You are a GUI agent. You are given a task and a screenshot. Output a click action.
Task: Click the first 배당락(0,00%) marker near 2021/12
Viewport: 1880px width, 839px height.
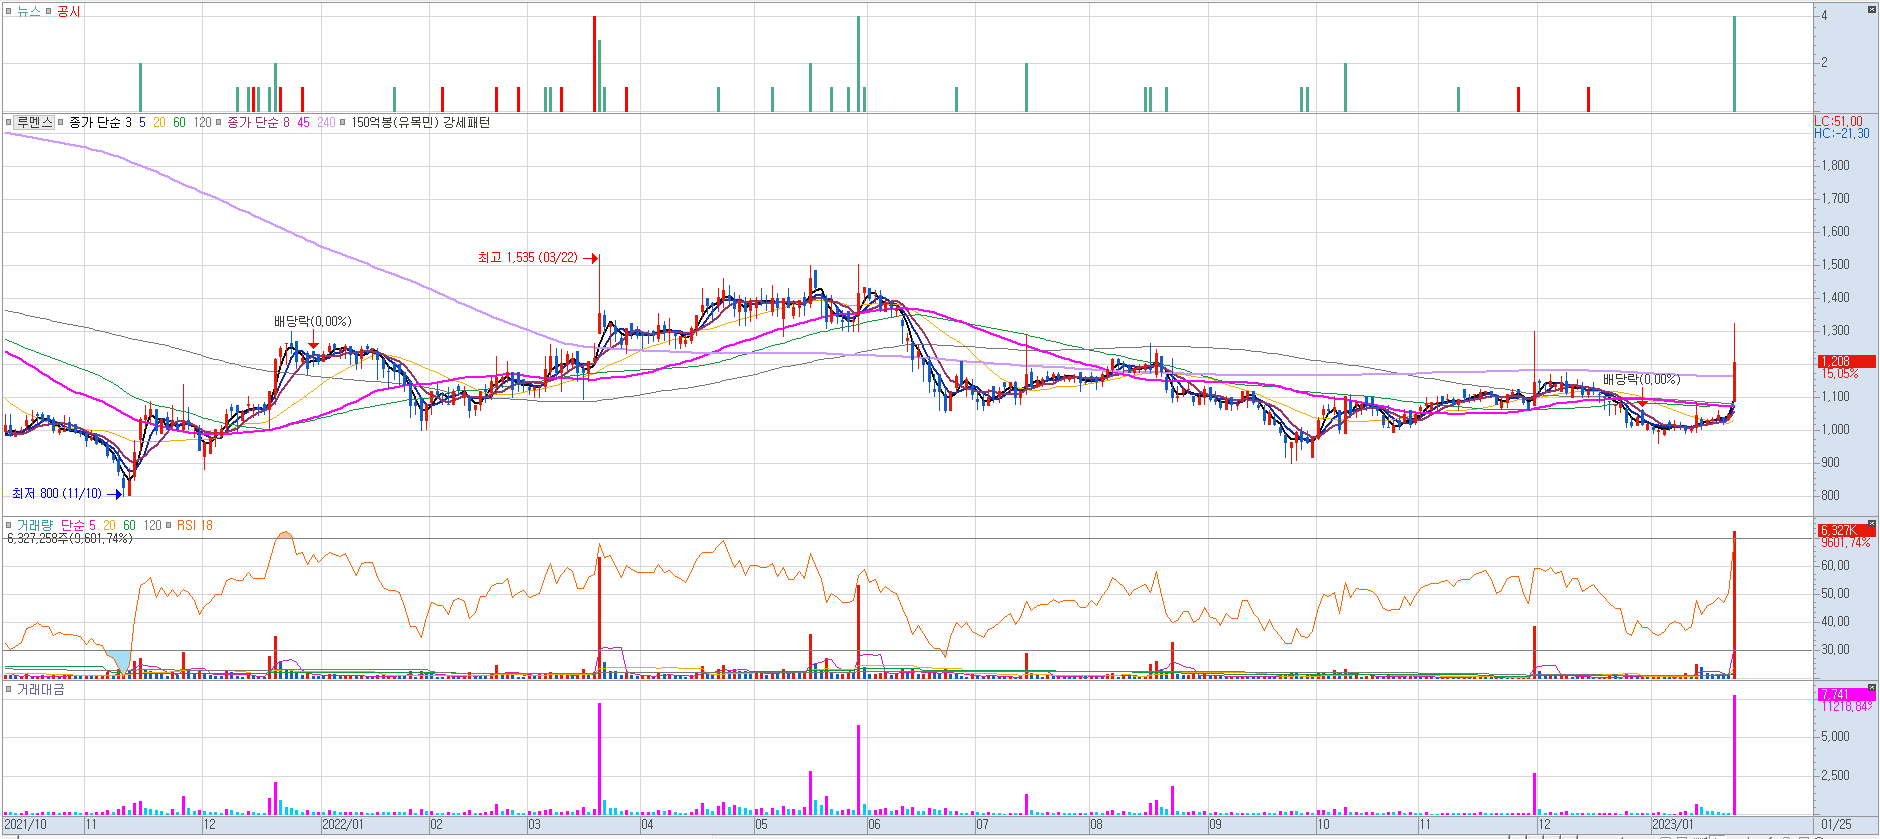click(312, 321)
